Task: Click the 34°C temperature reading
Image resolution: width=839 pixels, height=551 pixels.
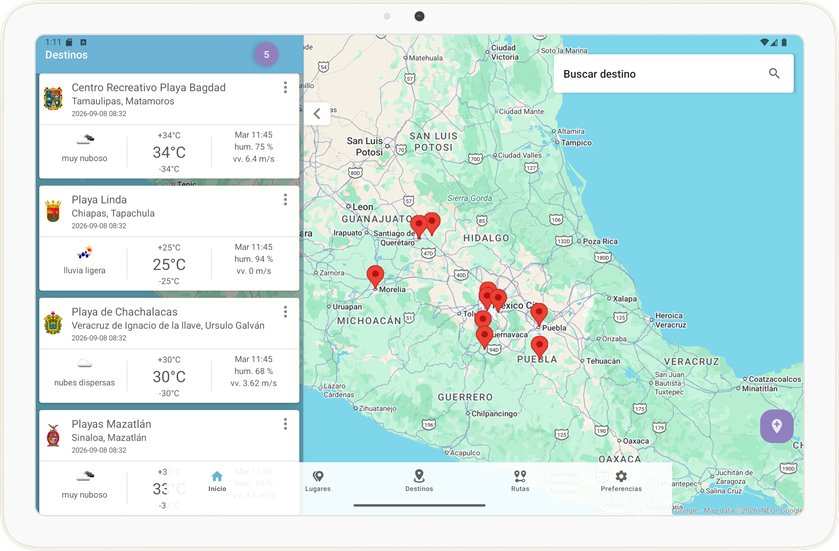Action: pos(169,152)
